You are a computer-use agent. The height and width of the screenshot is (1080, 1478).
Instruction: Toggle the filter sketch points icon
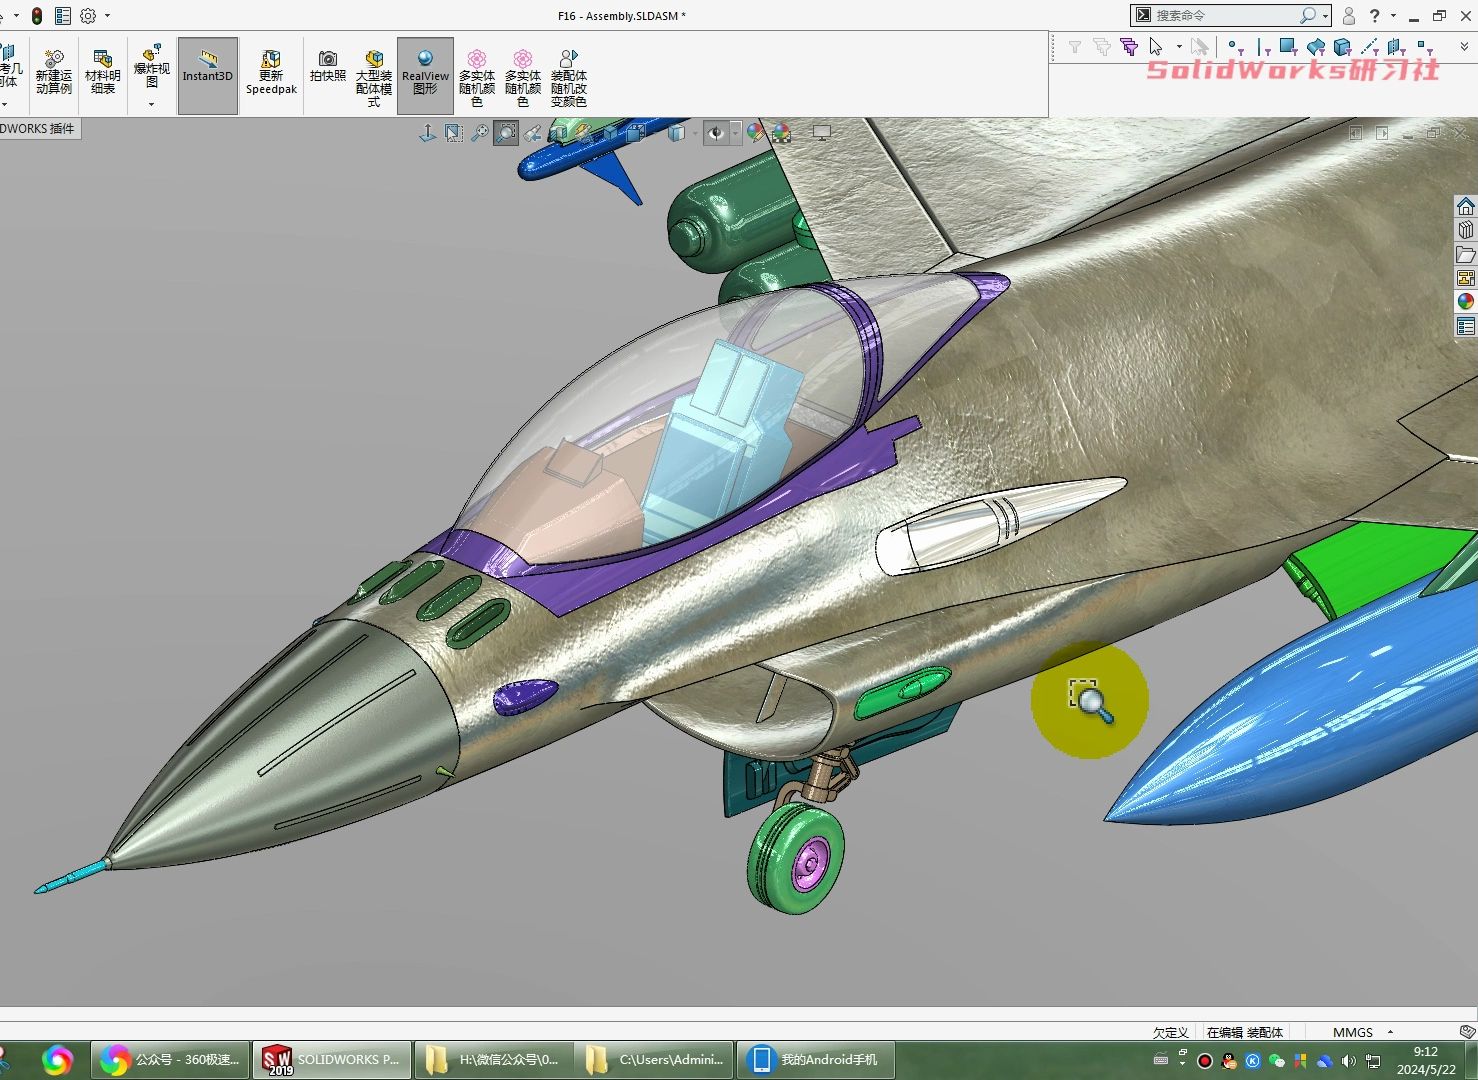pos(1424,47)
